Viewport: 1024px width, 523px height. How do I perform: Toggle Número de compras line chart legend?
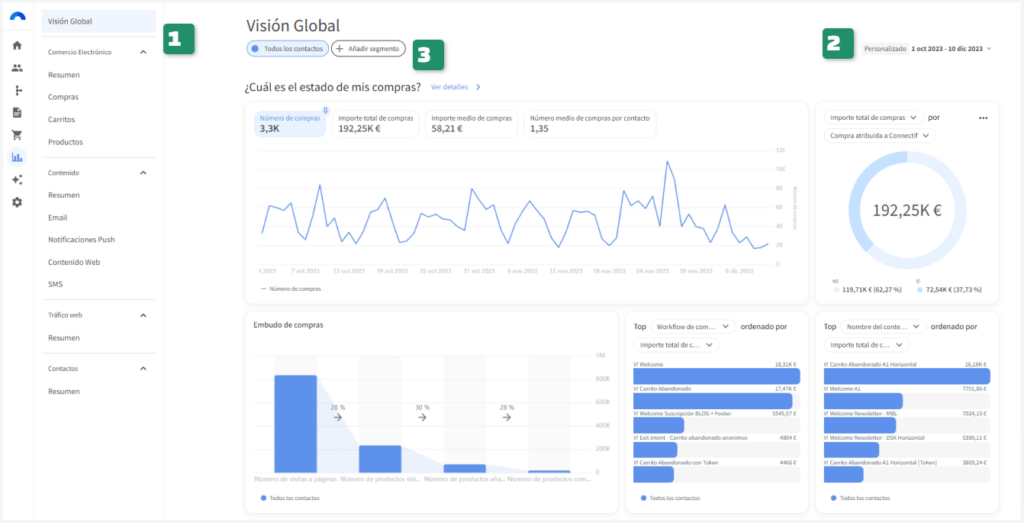click(x=291, y=288)
